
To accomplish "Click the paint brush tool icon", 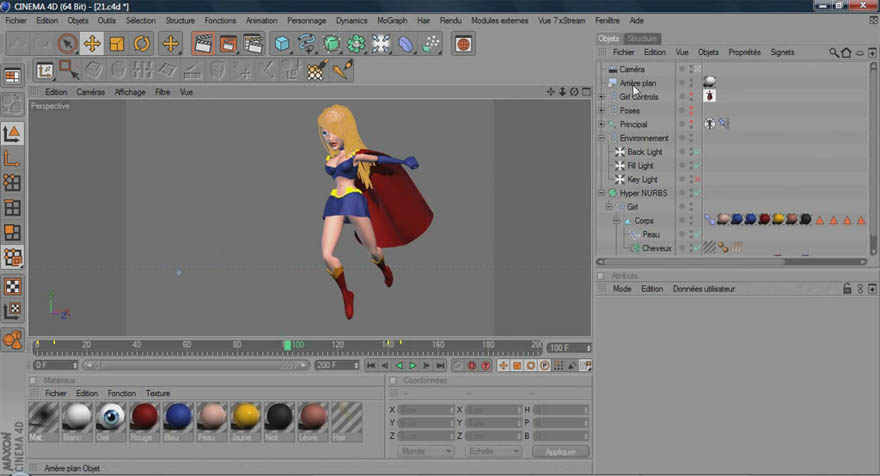I will 341,71.
